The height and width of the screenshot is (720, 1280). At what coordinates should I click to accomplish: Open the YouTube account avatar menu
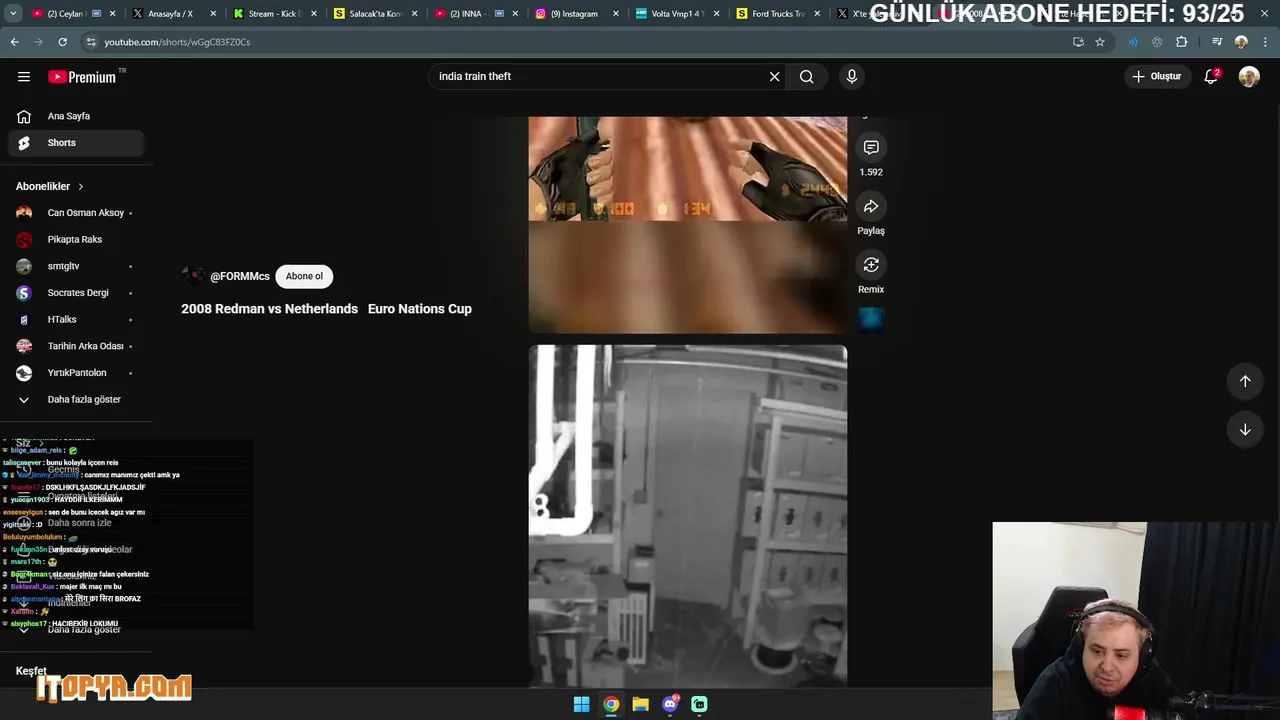[x=1249, y=76]
